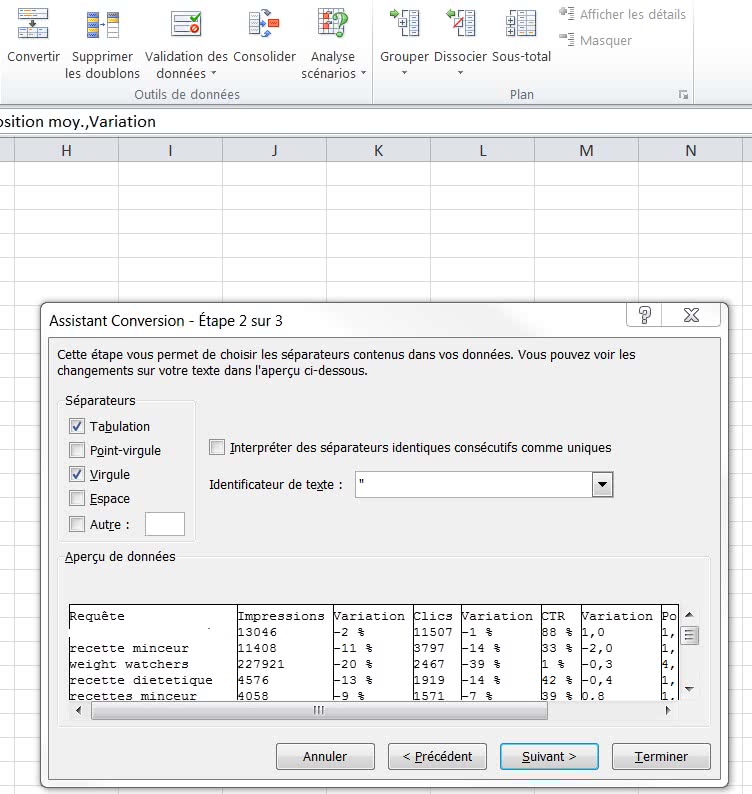752x794 pixels.
Task: Click the Grouper icon
Action: click(x=405, y=23)
